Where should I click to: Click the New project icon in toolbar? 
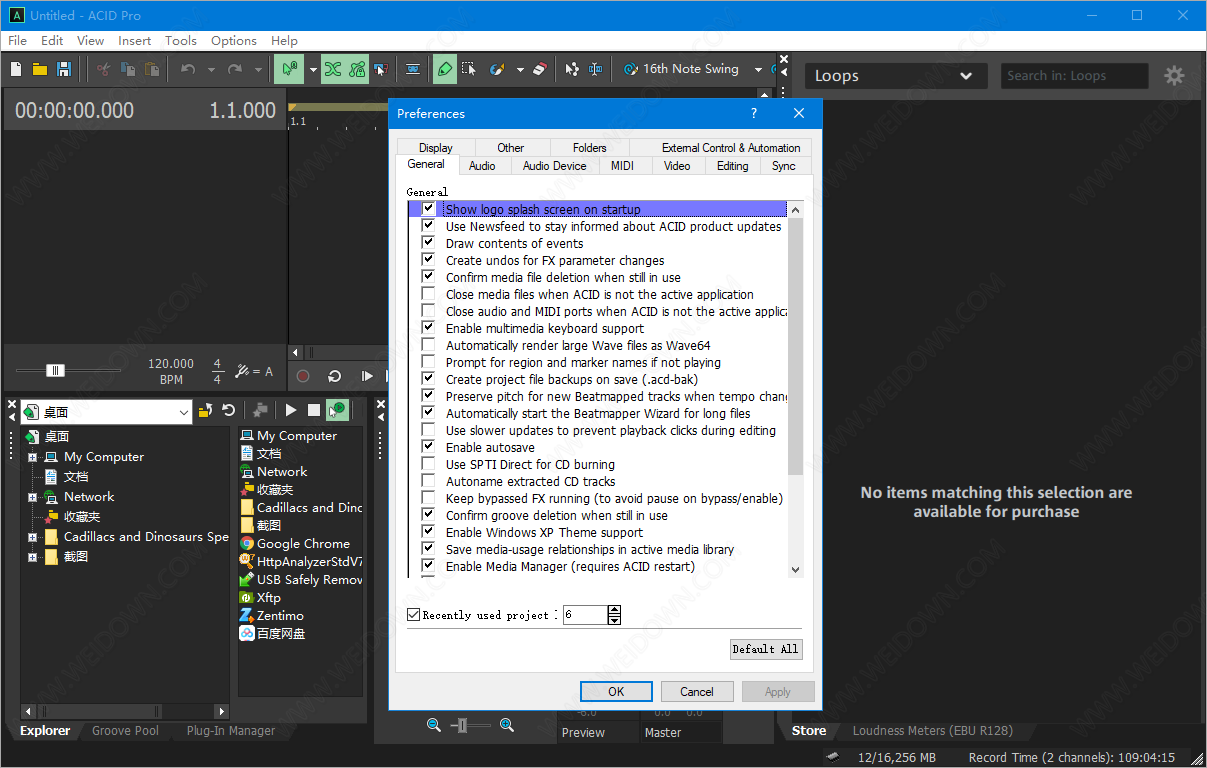pyautogui.click(x=16, y=69)
